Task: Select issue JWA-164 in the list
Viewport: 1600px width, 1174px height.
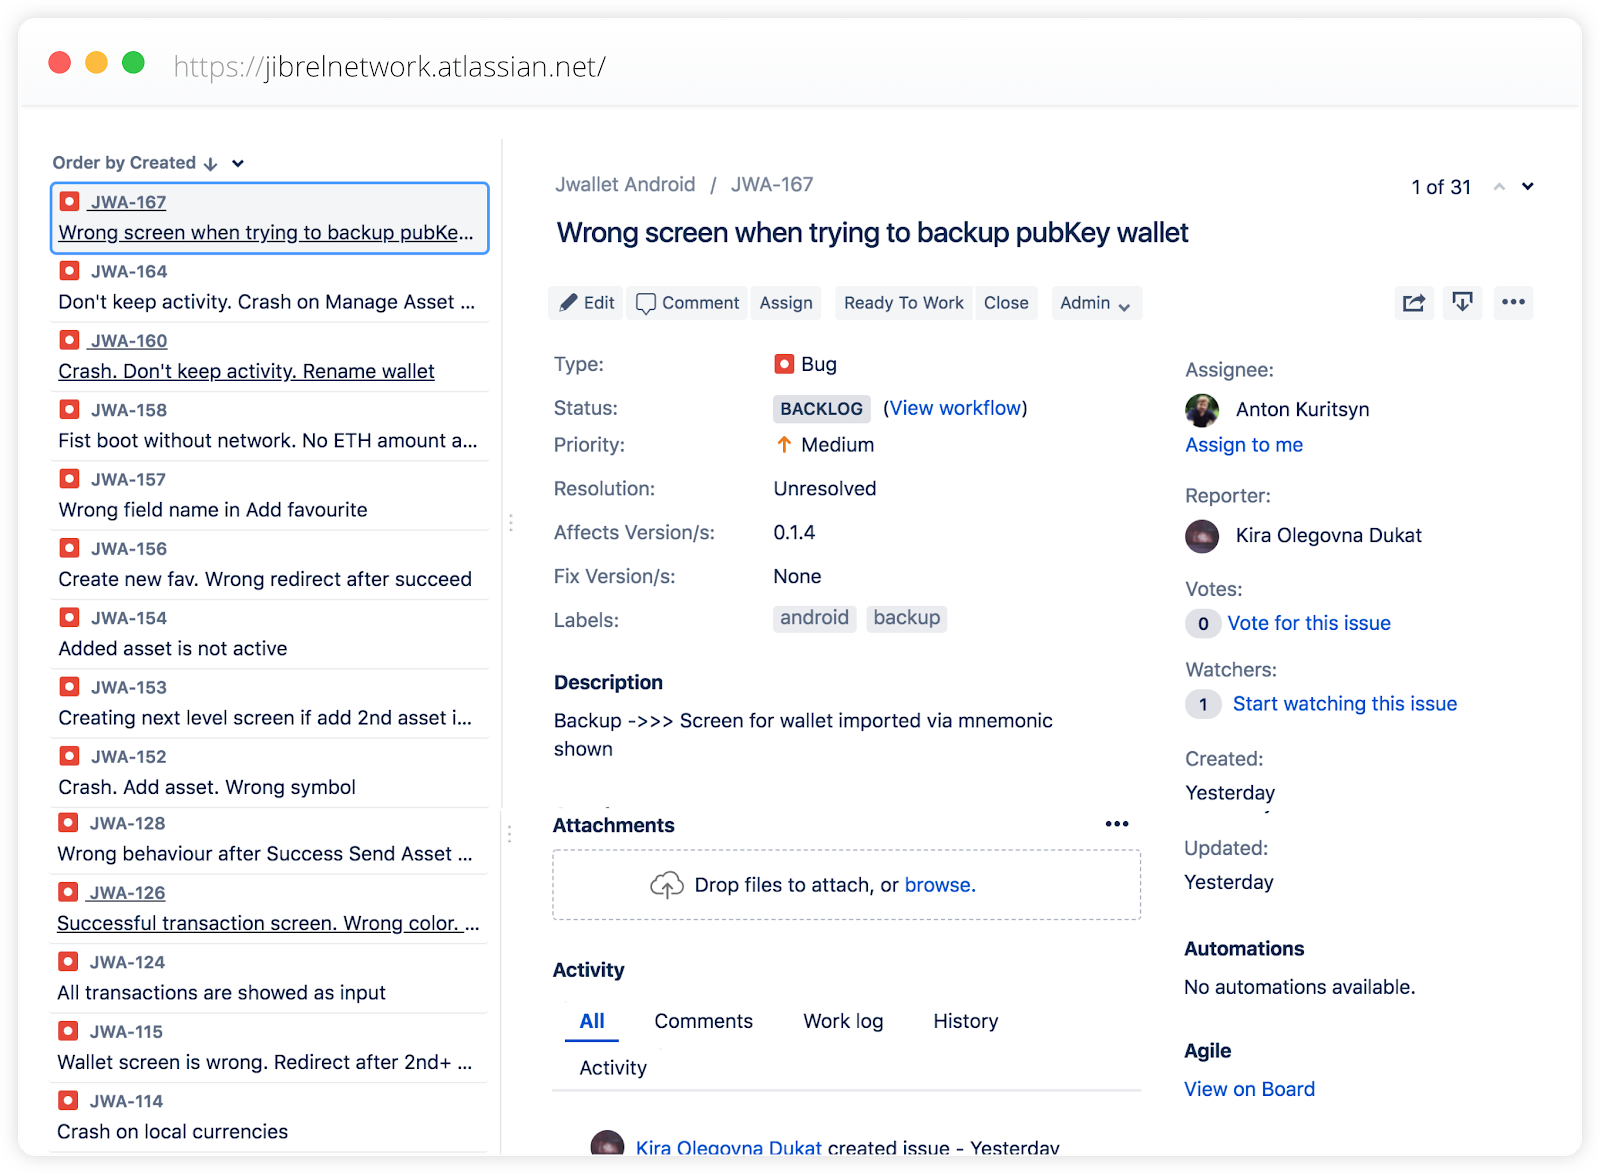Action: (x=269, y=287)
